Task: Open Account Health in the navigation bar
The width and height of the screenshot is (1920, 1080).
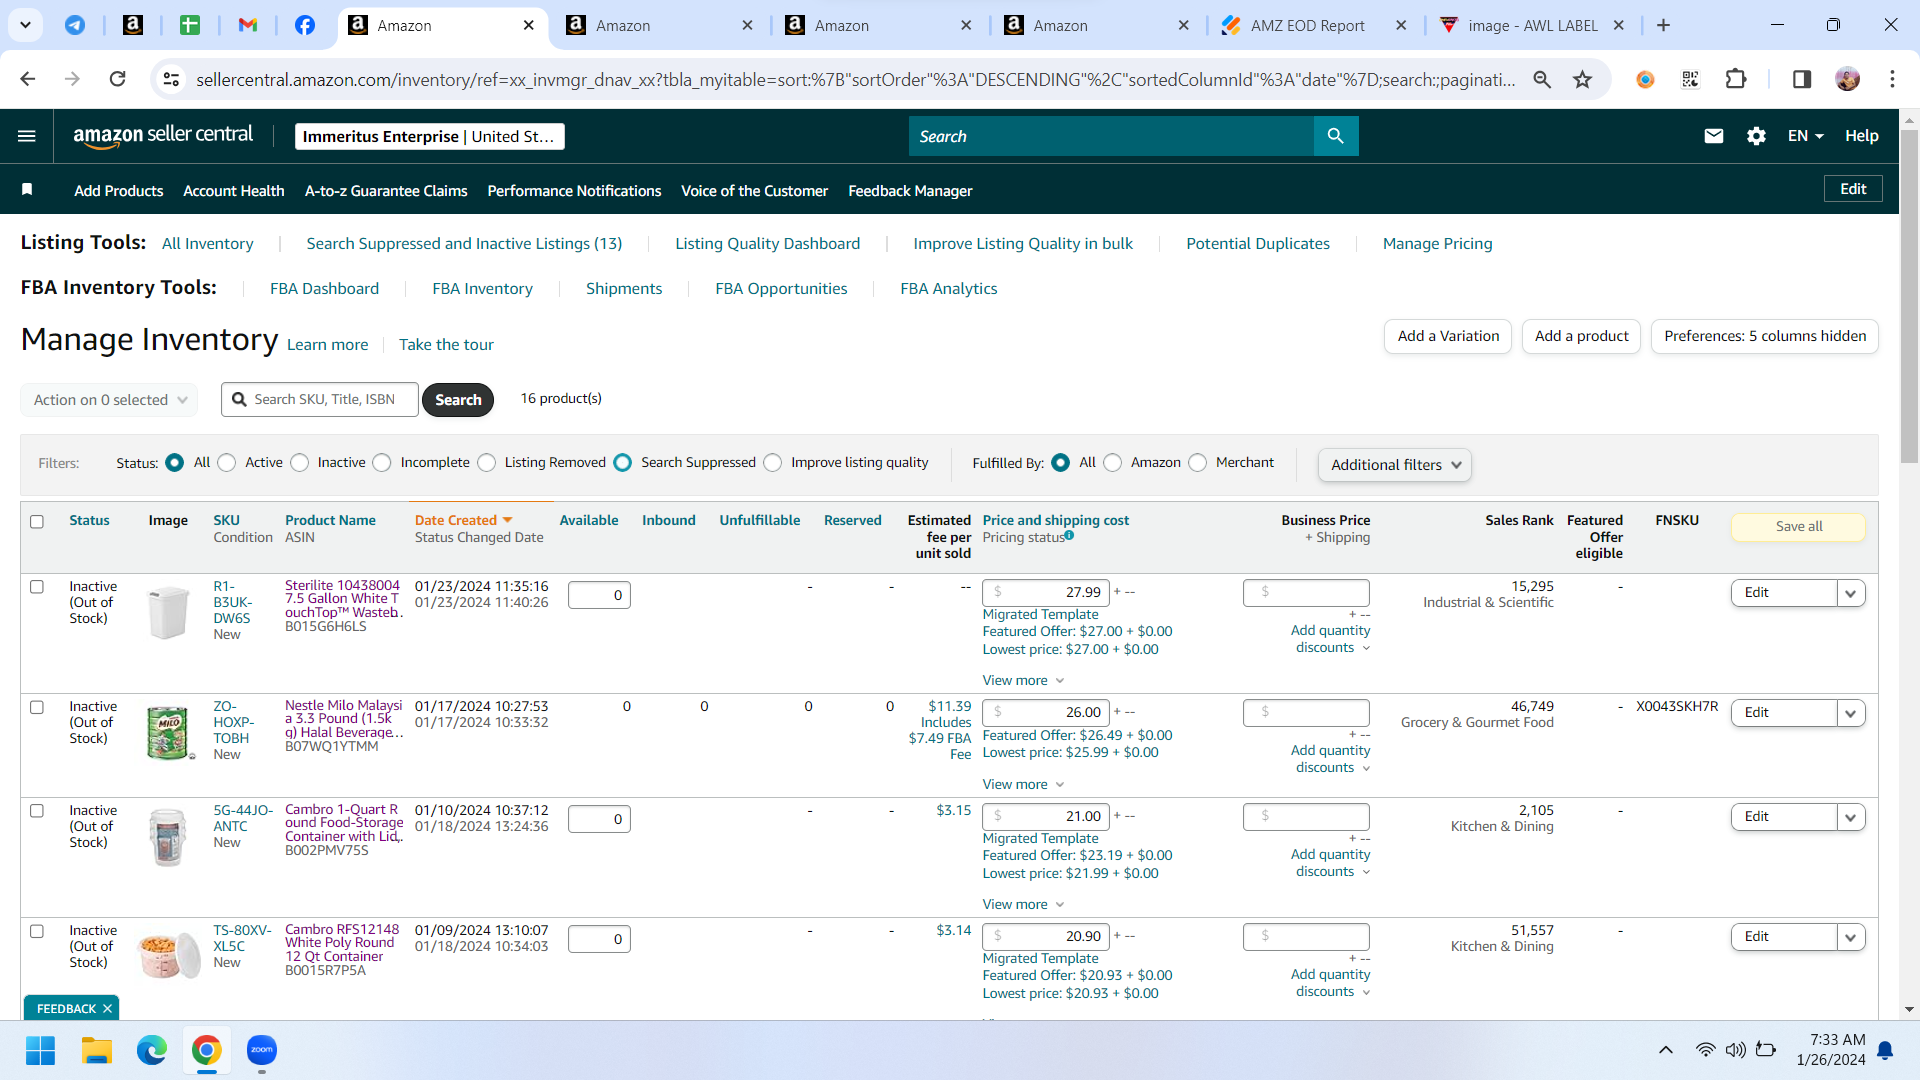Action: tap(234, 191)
